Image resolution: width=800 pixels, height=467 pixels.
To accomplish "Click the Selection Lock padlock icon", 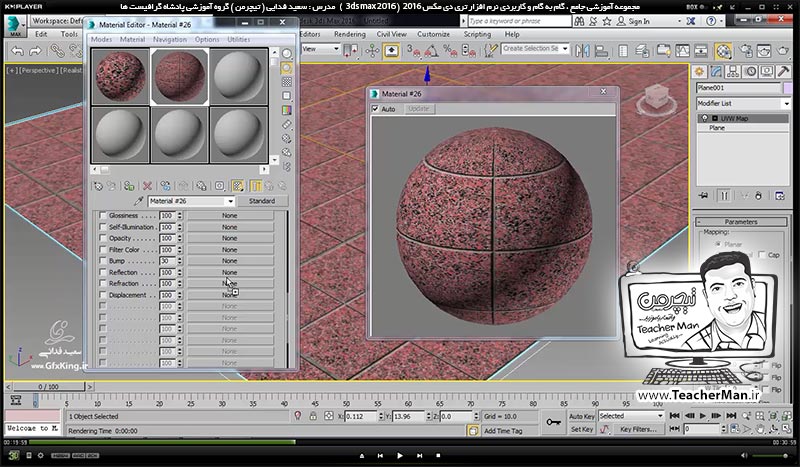I will coord(313,416).
